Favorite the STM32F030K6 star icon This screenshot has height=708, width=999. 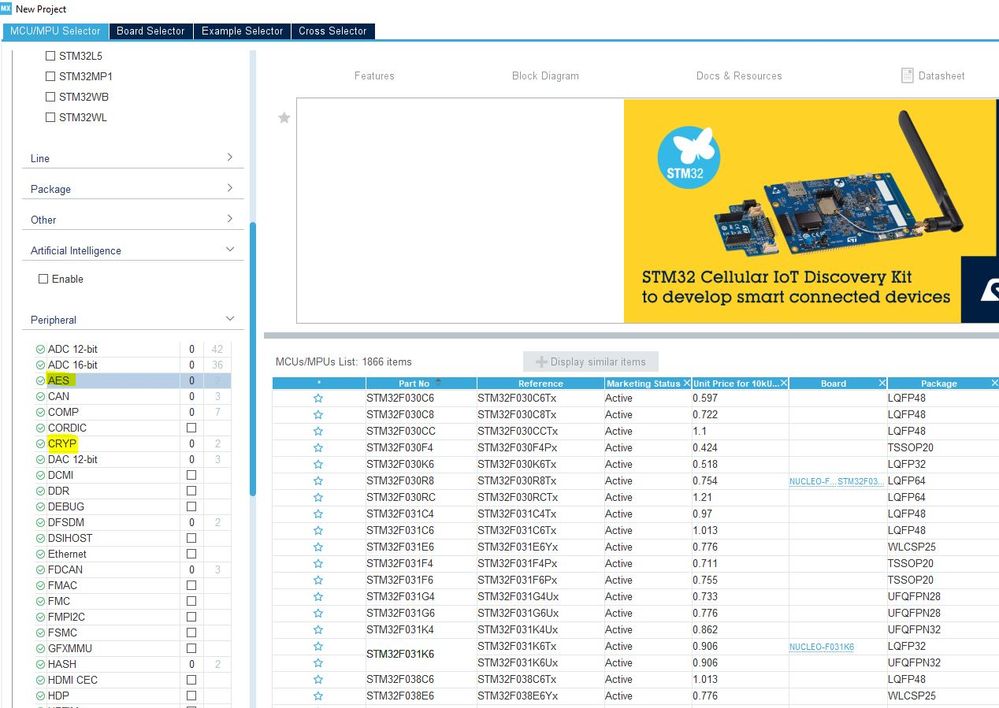[x=318, y=465]
